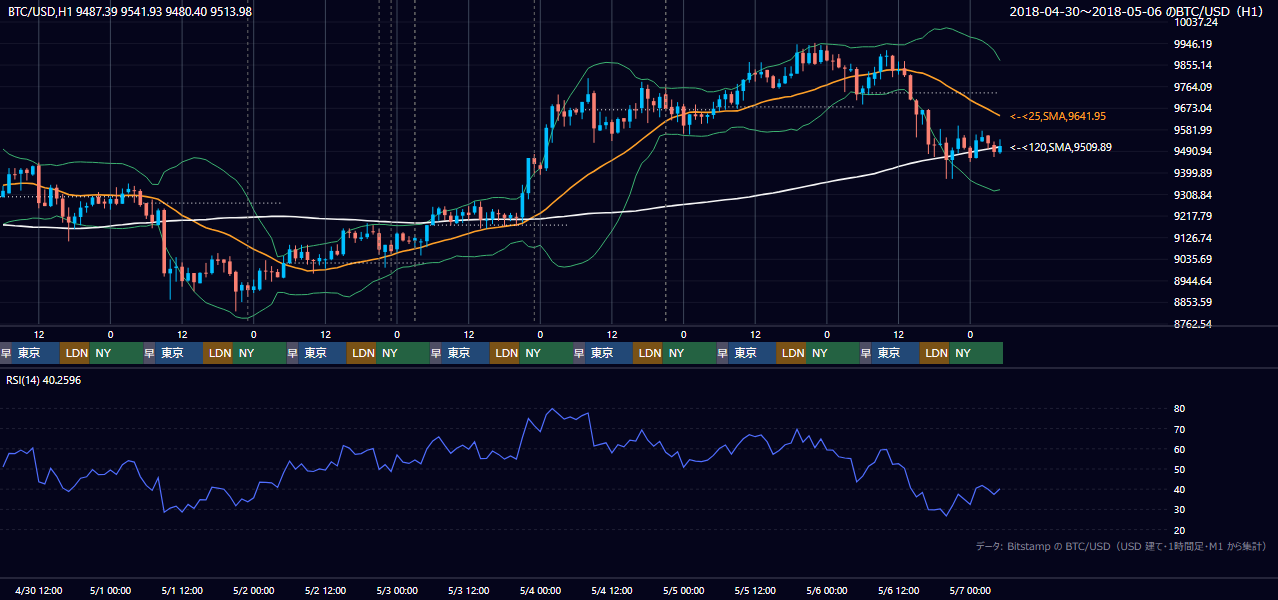Select the 5/6 00:00 date label
The width and height of the screenshot is (1278, 600).
coord(827,591)
